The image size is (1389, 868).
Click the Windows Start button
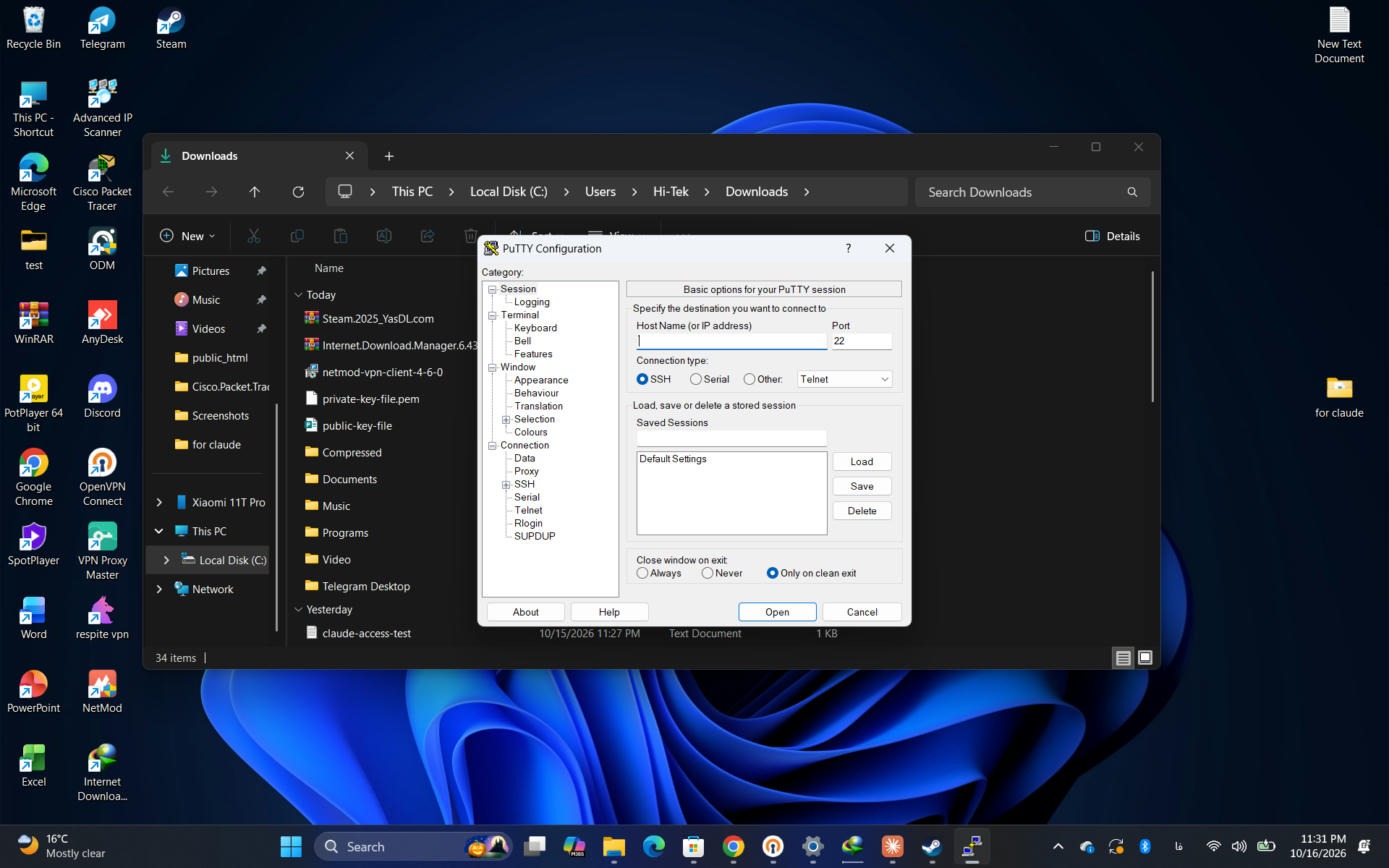[291, 847]
